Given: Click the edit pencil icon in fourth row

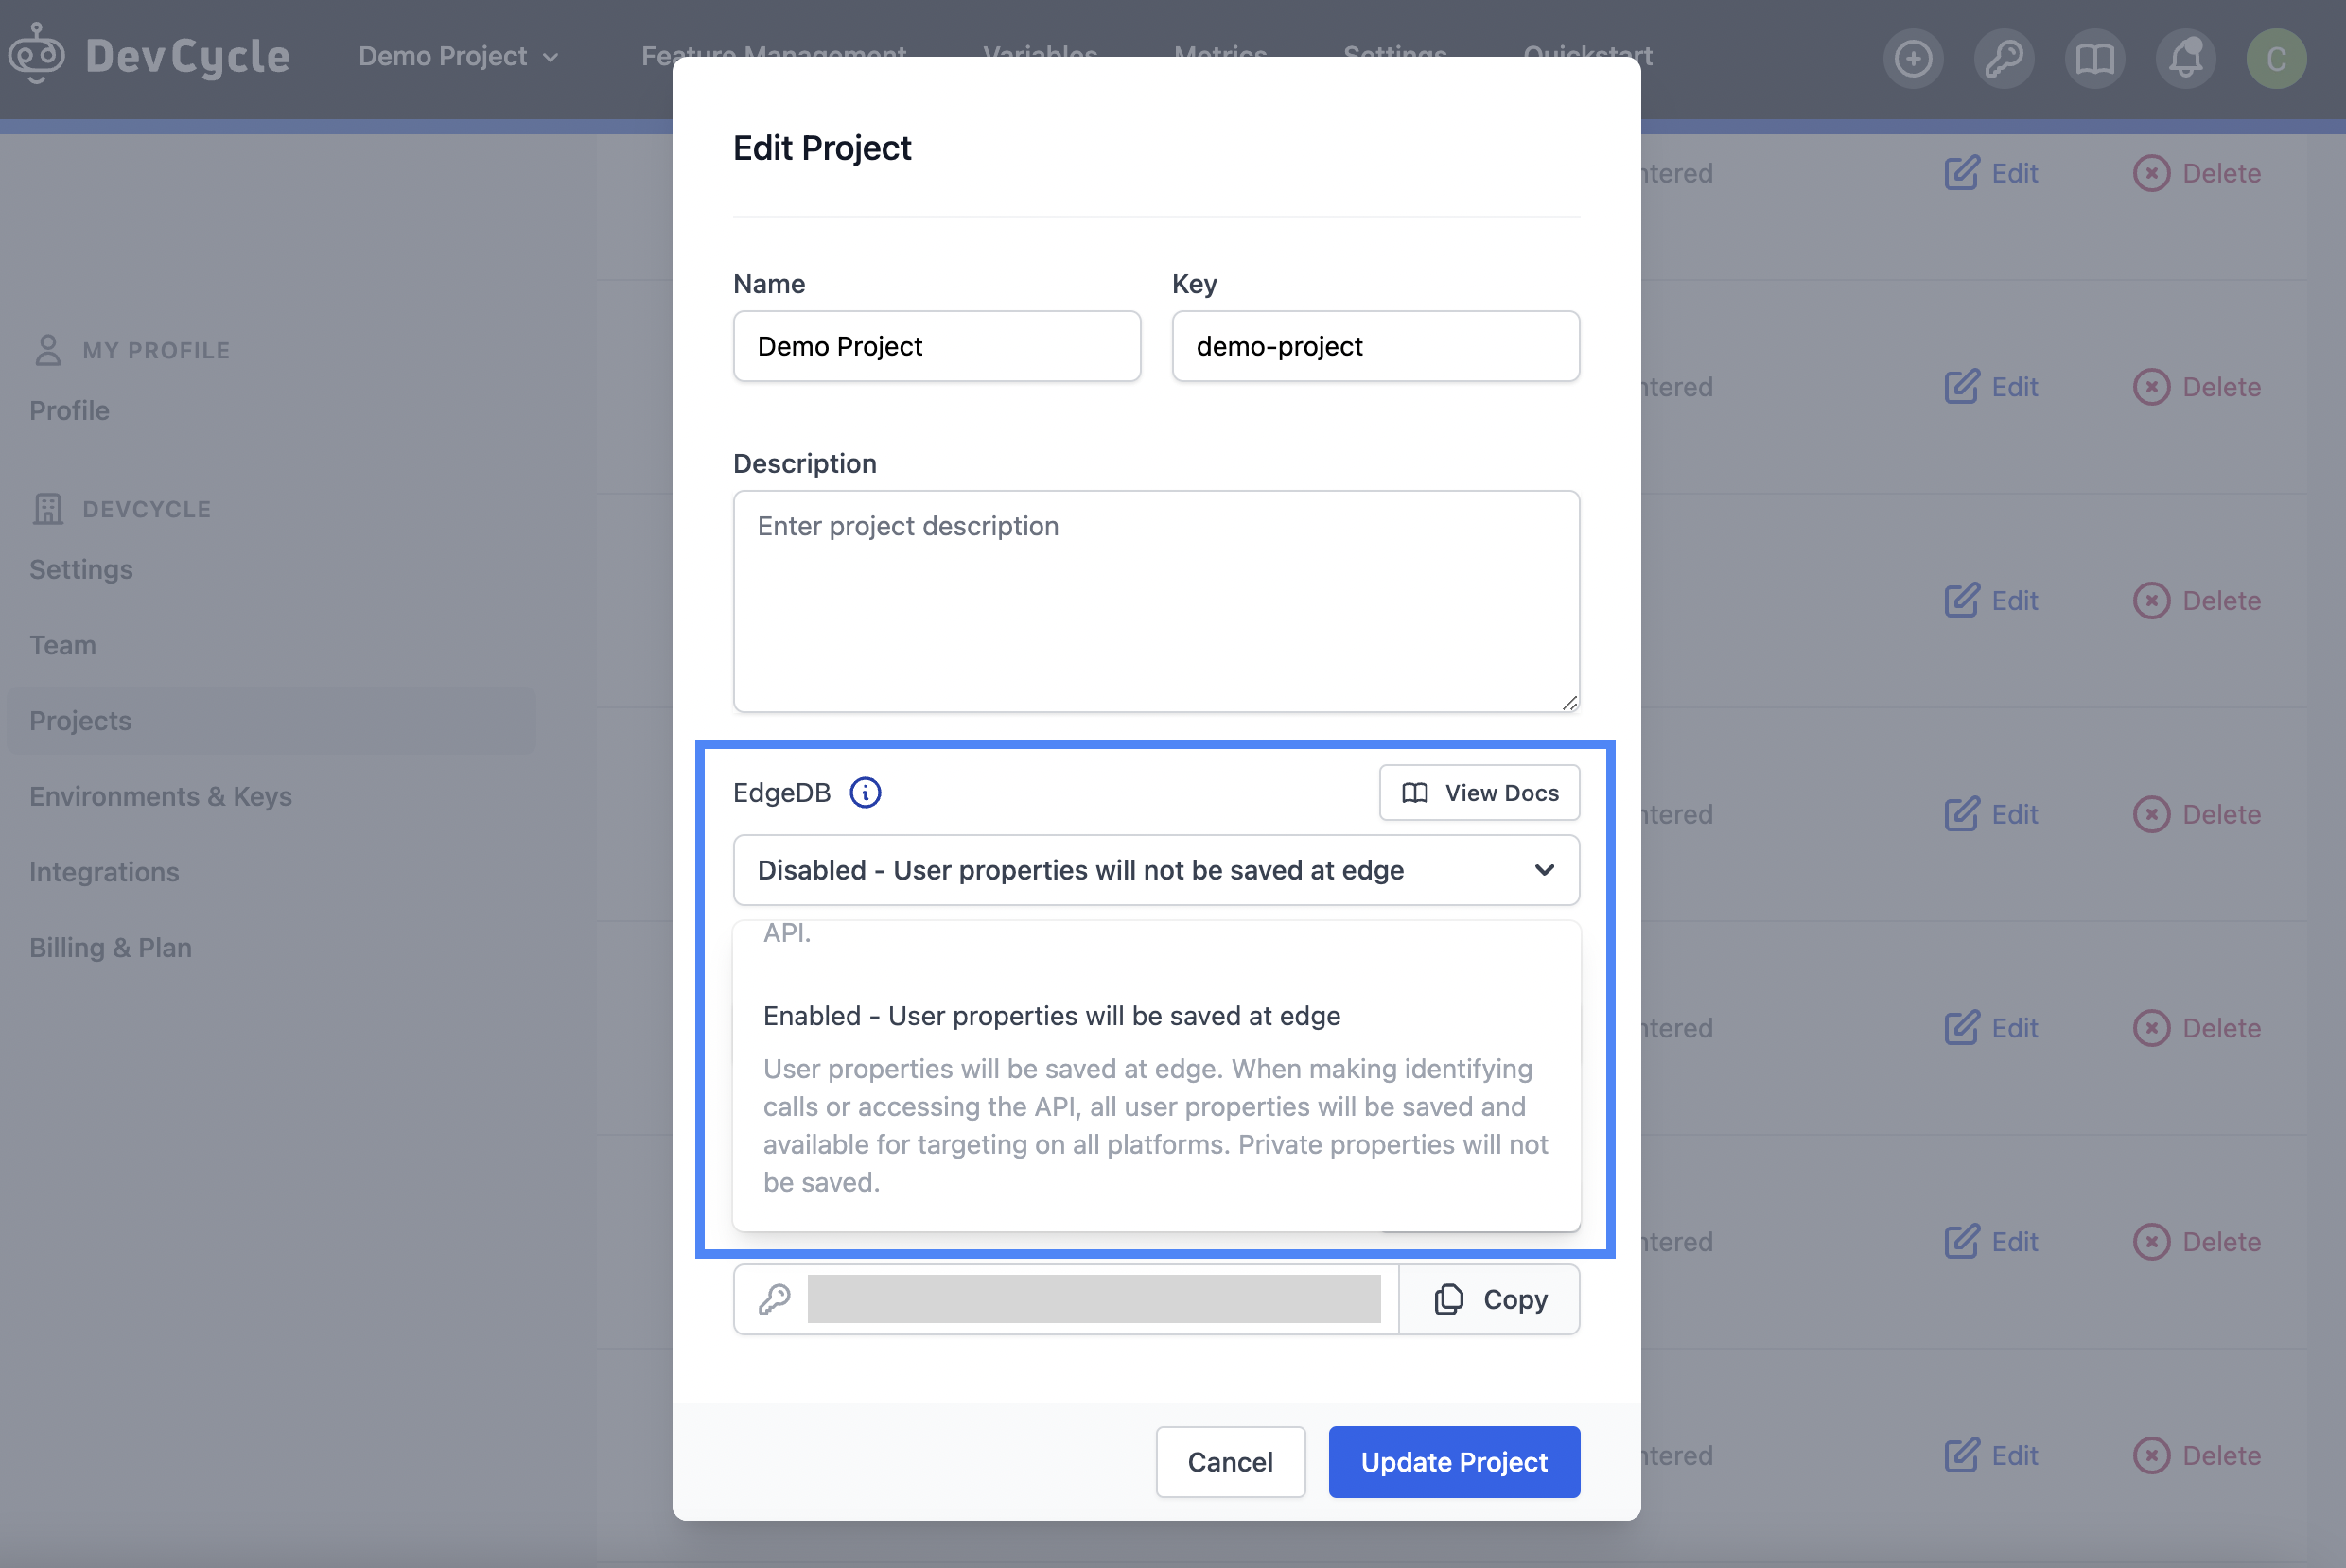Looking at the screenshot, I should click(x=1961, y=814).
